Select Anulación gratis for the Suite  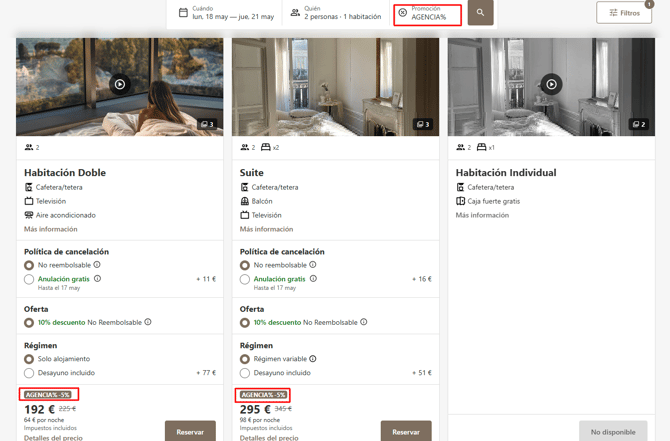point(245,279)
